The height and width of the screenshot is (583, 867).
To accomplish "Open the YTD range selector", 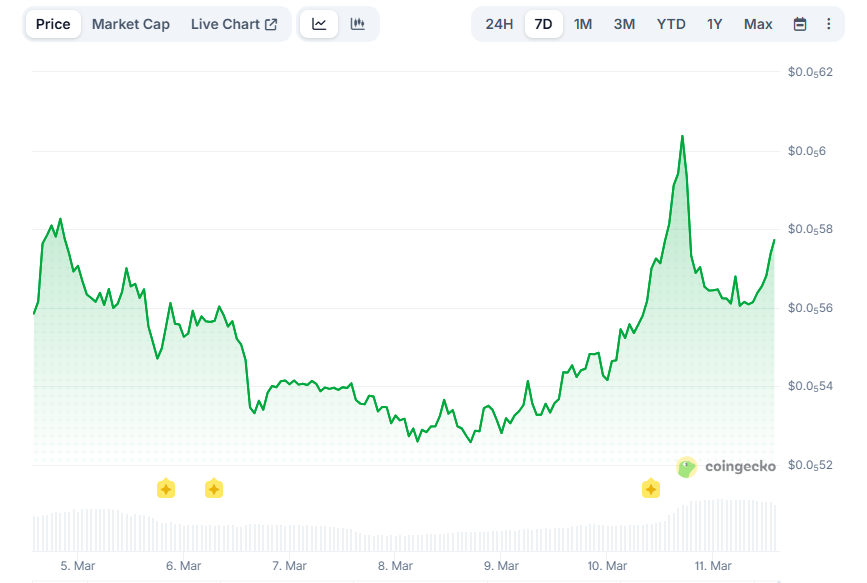I will [x=671, y=23].
